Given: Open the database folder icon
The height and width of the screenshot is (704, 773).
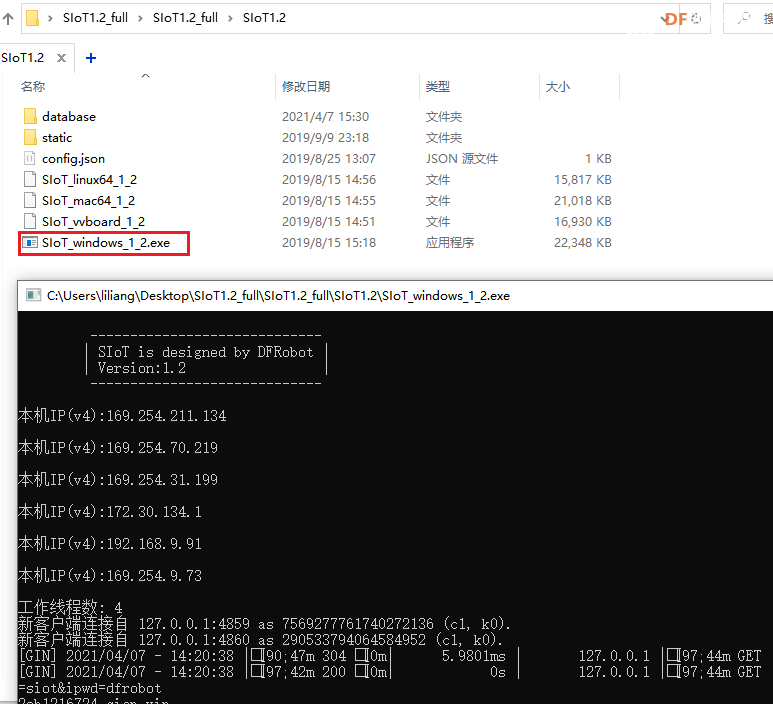Looking at the screenshot, I should 29,117.
